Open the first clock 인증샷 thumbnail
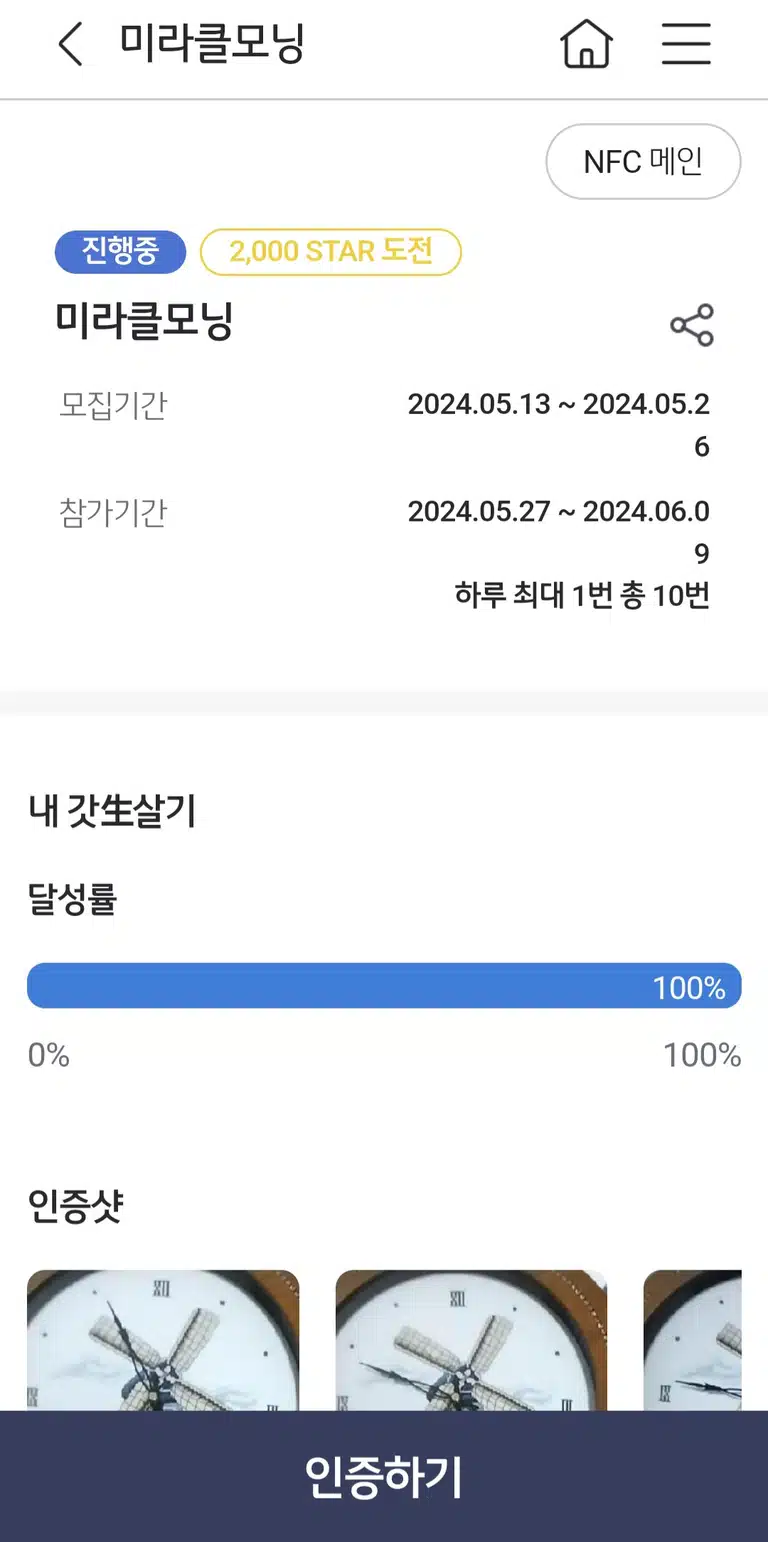The height and width of the screenshot is (1542, 768). 163,1340
